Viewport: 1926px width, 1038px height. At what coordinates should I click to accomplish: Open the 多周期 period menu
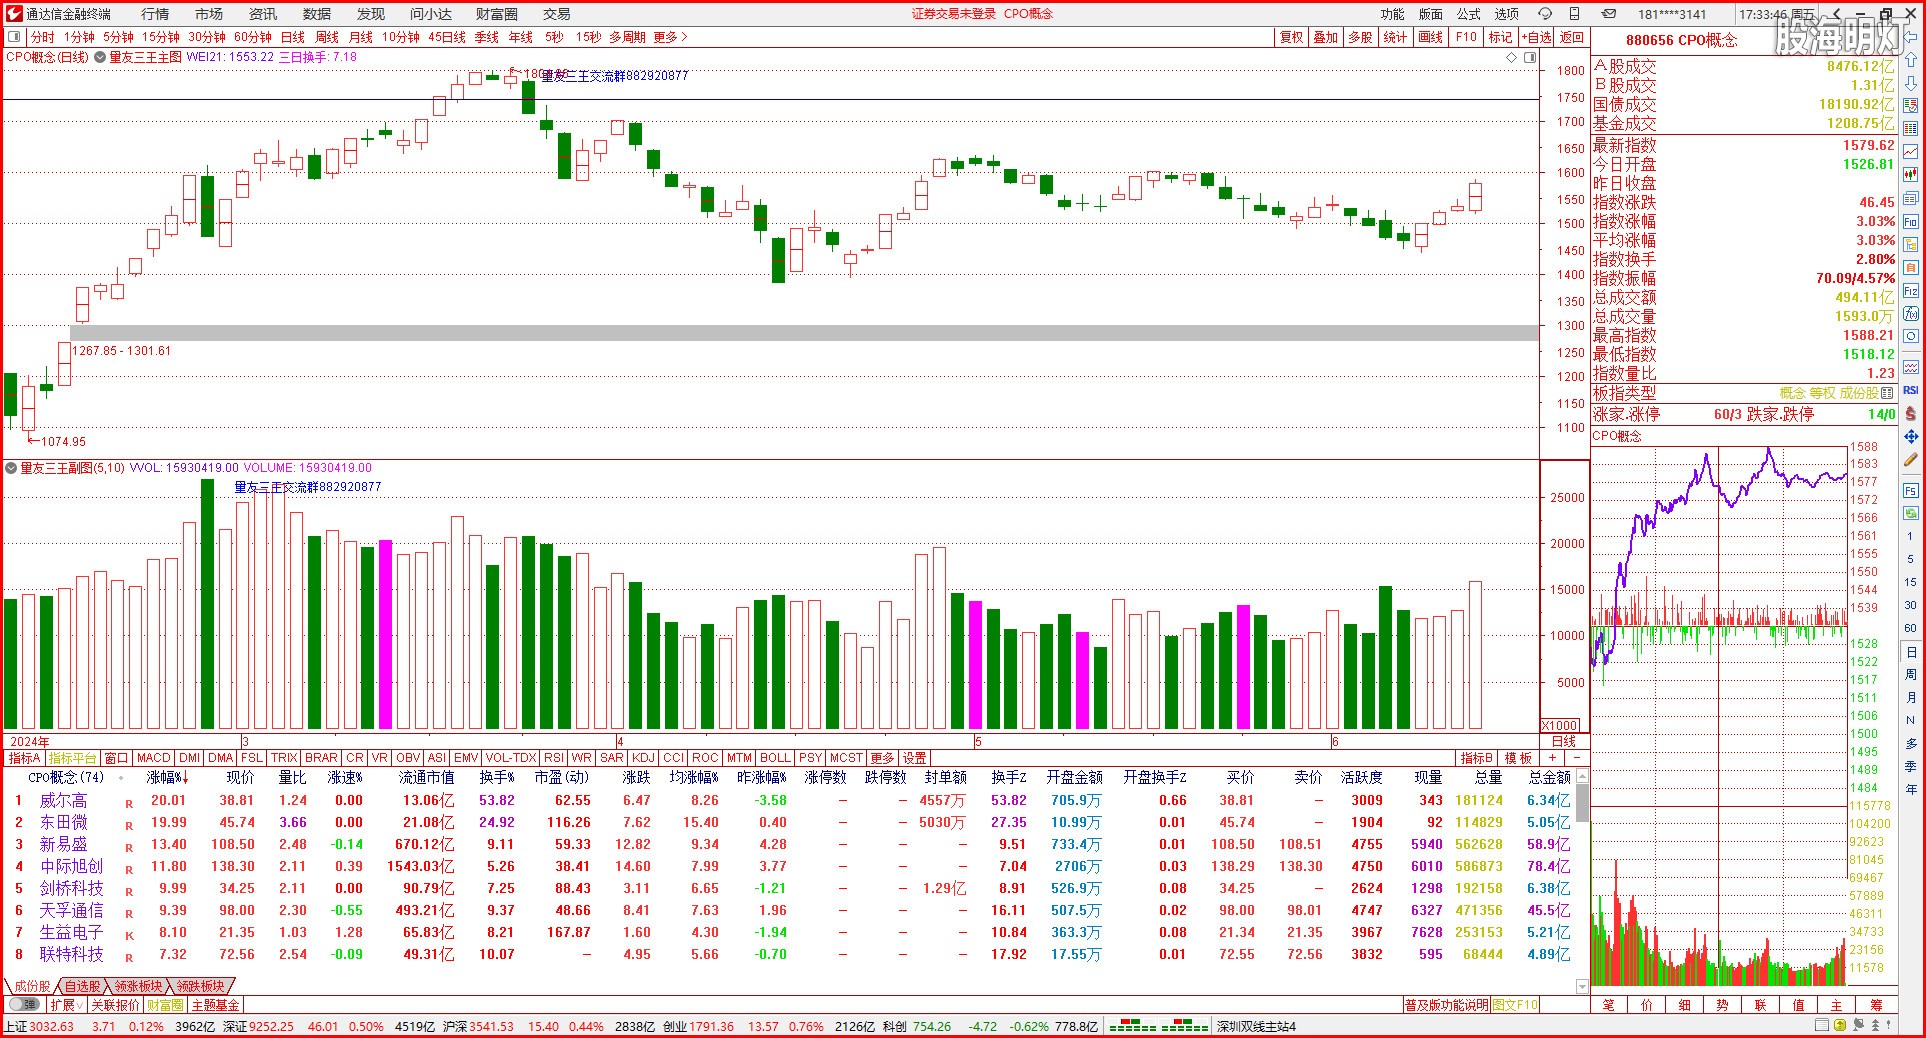point(627,37)
